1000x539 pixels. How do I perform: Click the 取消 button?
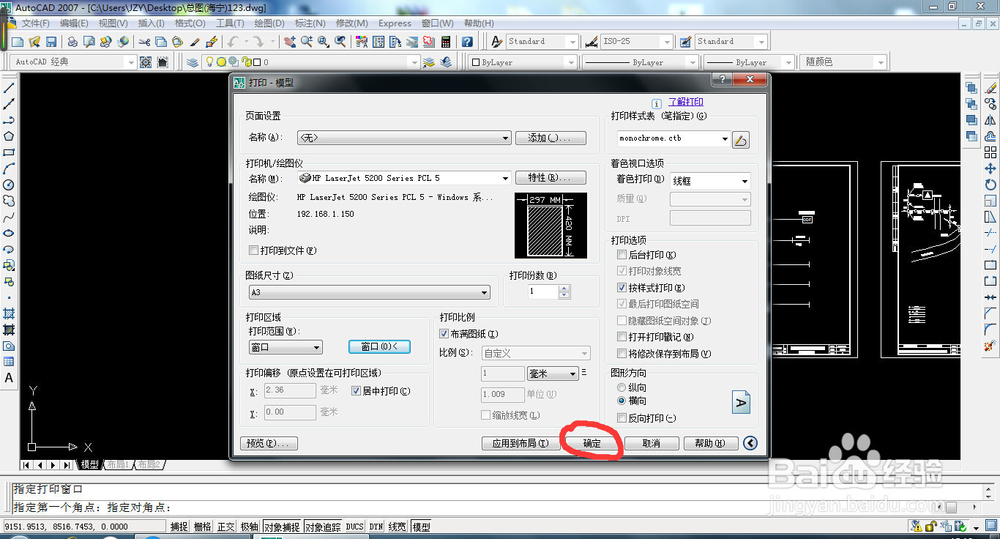[651, 443]
